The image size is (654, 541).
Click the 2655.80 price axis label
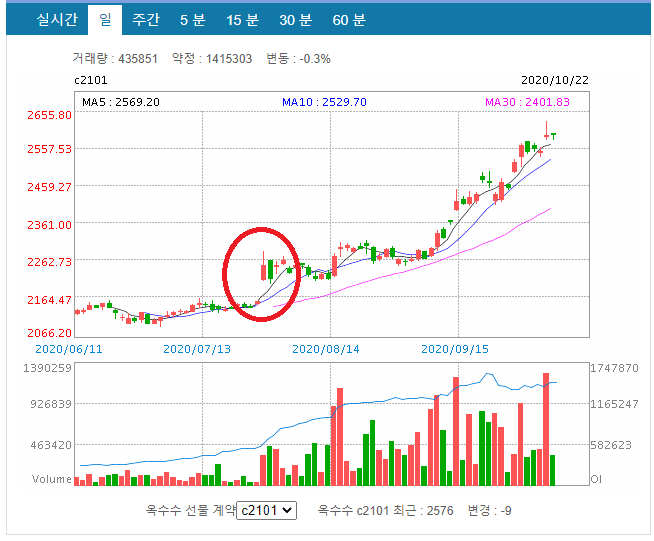49,115
